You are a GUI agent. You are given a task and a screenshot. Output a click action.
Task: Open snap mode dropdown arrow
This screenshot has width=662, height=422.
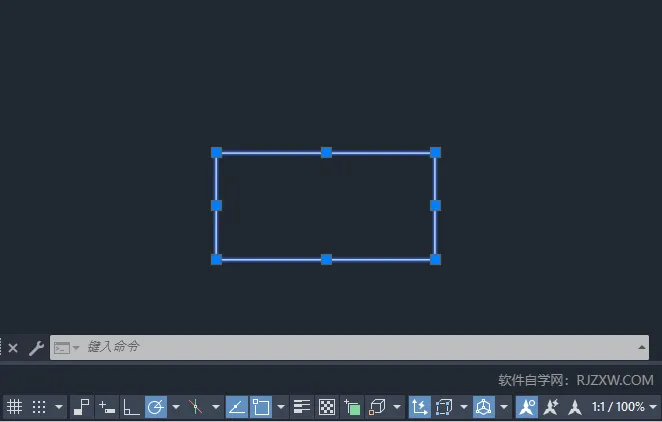point(60,407)
